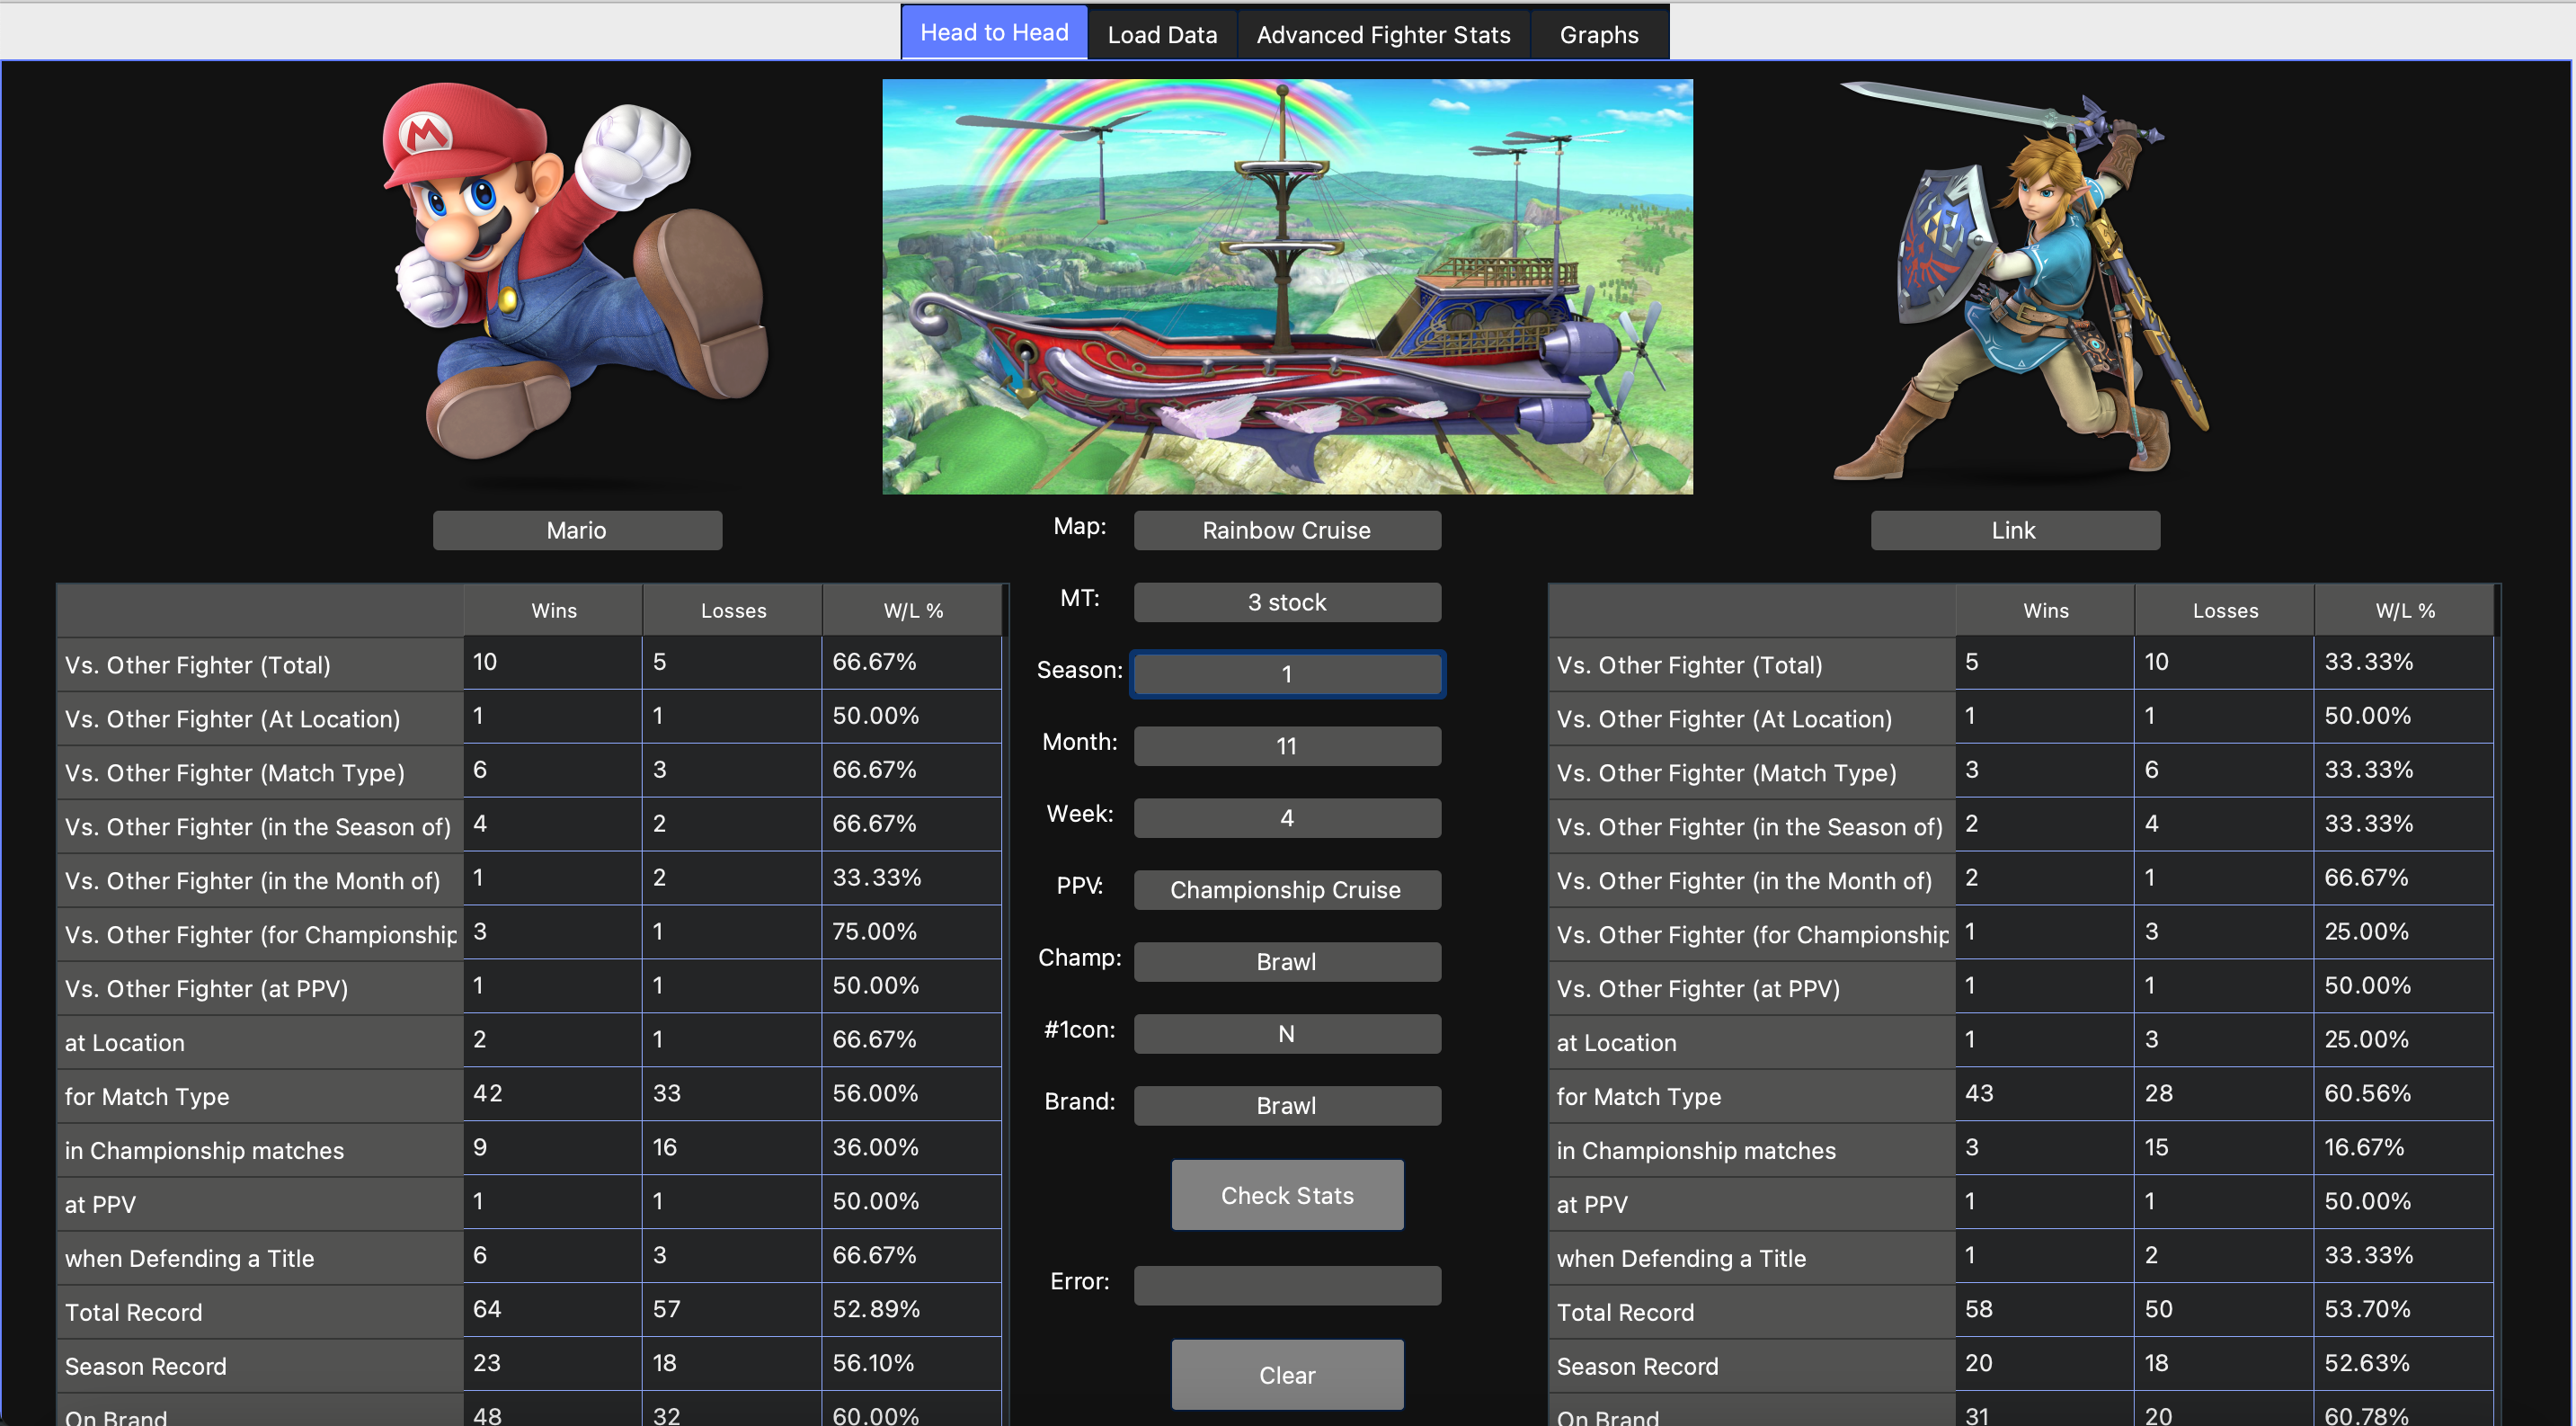Go to the Graphs tab
2576x1426 pixels.
pos(1598,34)
